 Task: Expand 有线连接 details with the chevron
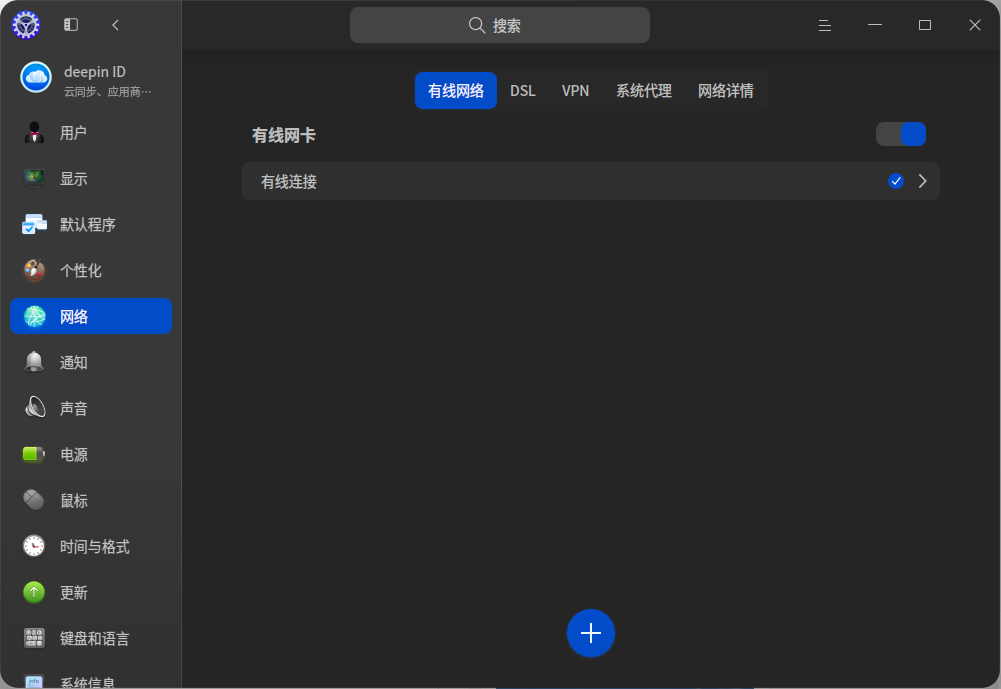[x=922, y=181]
